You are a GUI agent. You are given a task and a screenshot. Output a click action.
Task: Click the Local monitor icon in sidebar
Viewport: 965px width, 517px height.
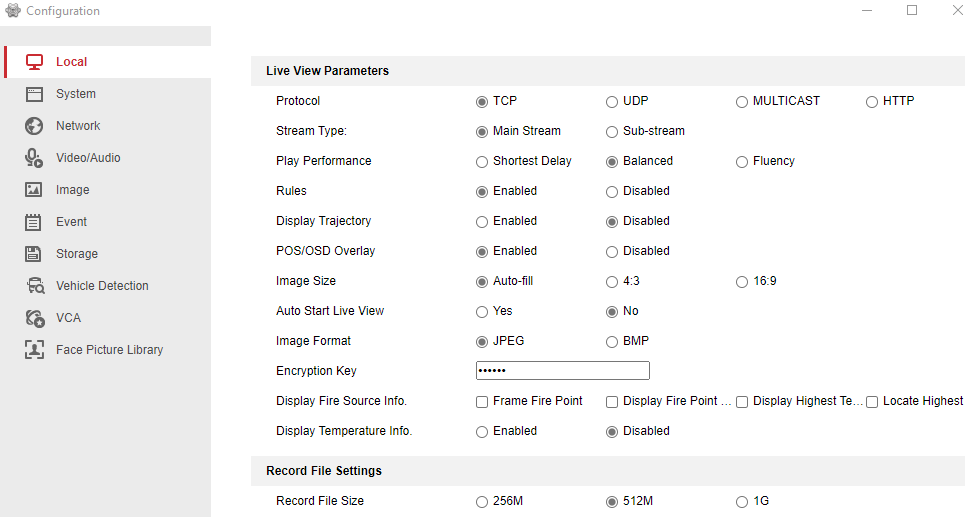pyautogui.click(x=34, y=62)
